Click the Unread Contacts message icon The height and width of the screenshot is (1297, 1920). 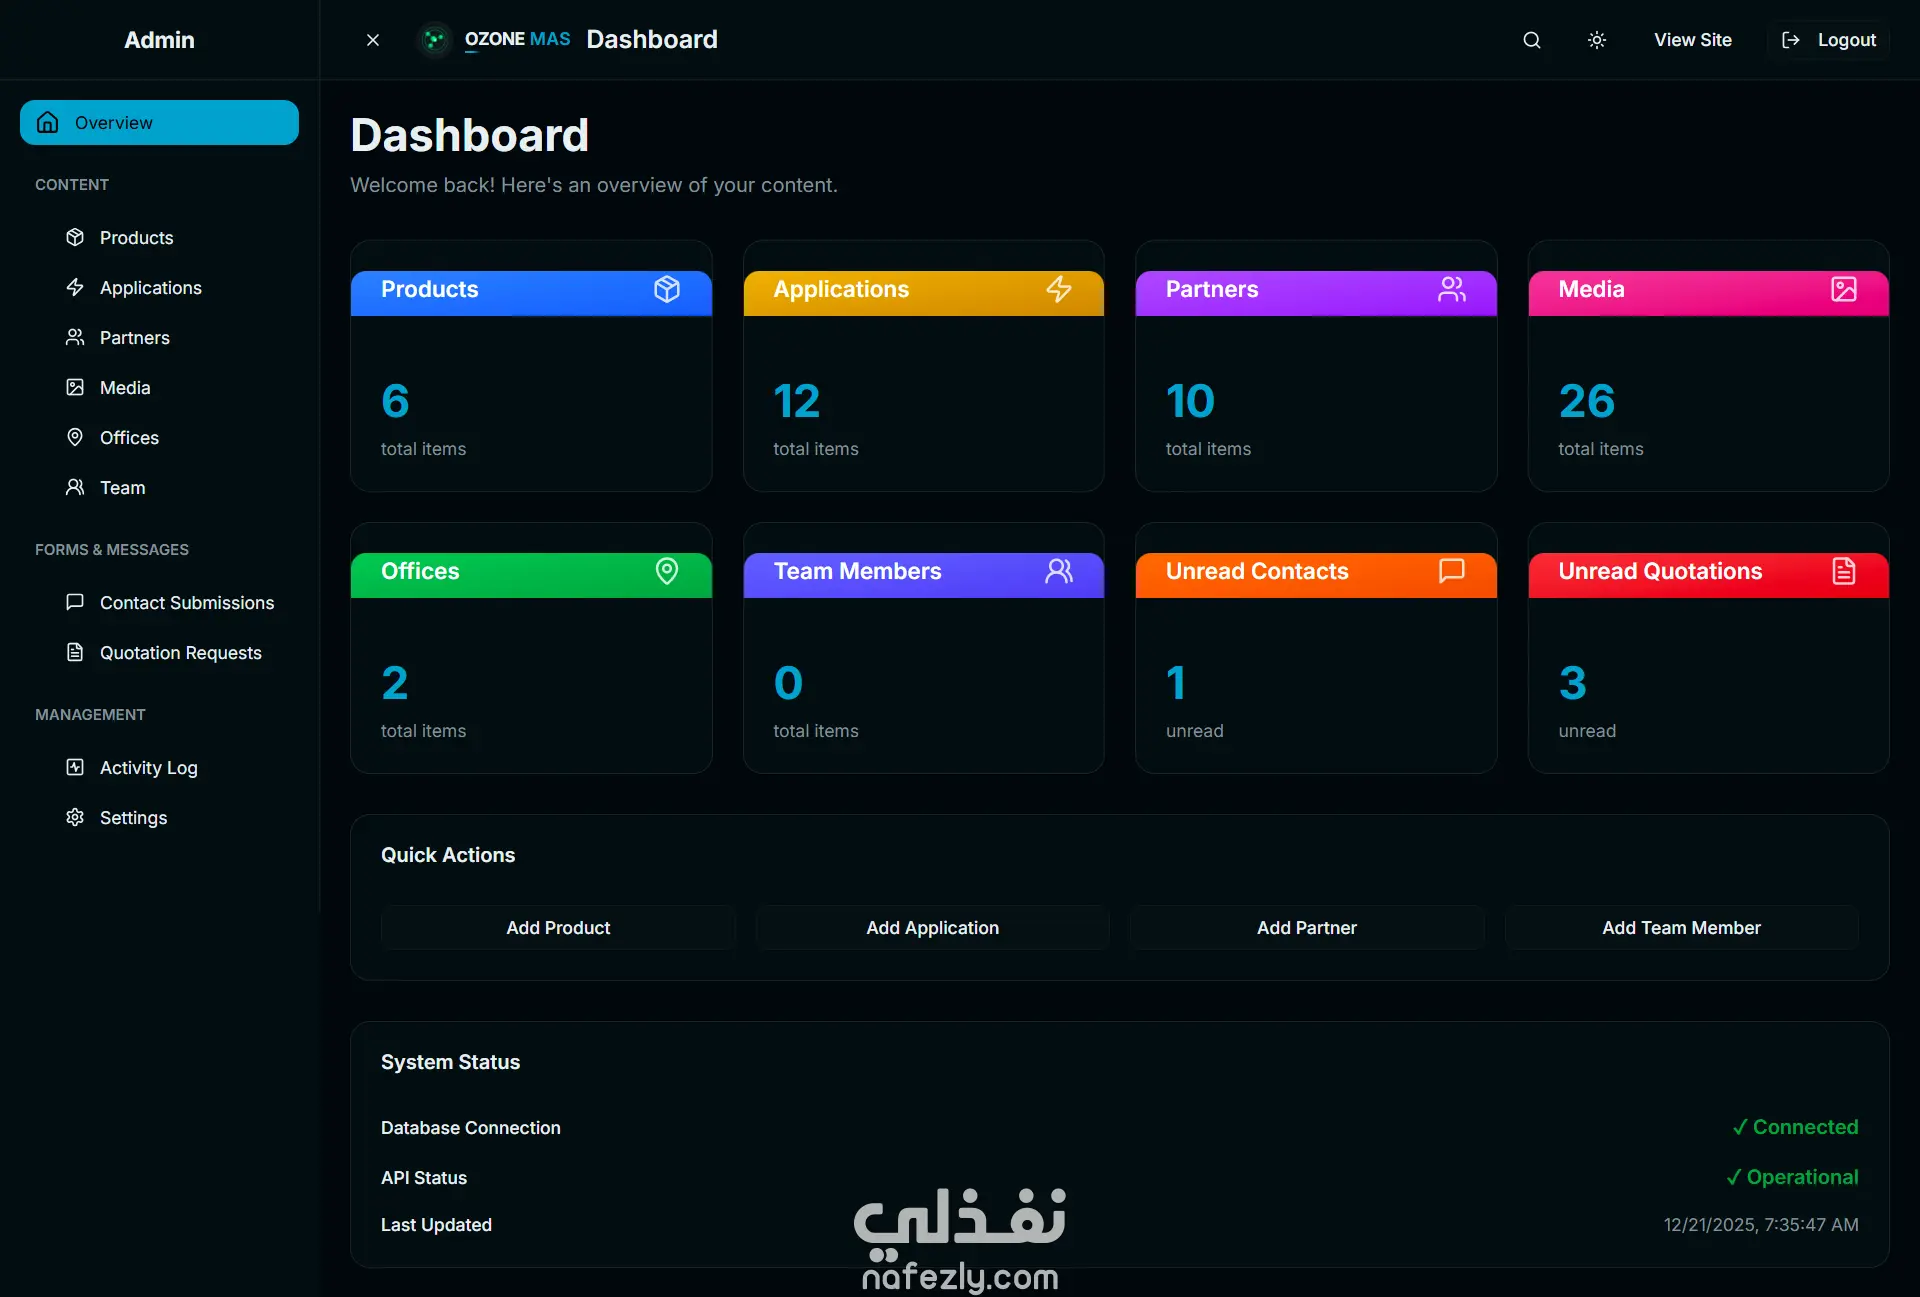pyautogui.click(x=1451, y=571)
